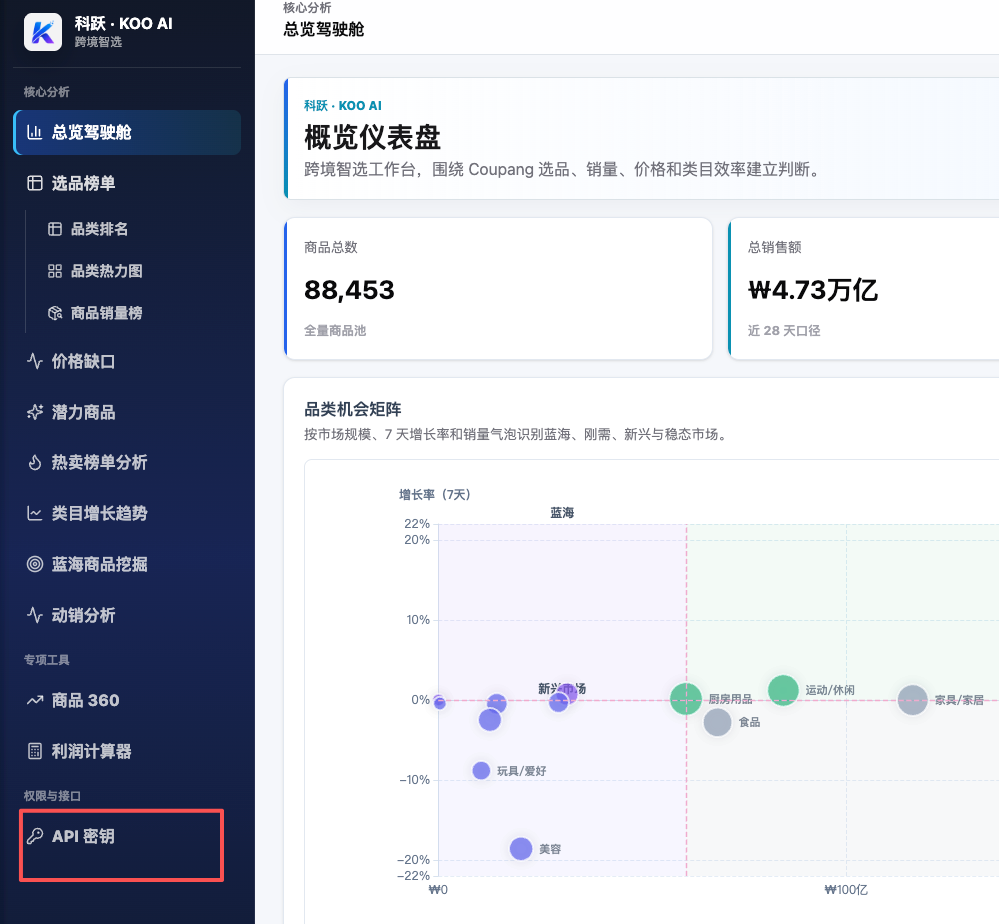Click the 厨房用品 green bubble
The width and height of the screenshot is (999, 924).
pyautogui.click(x=686, y=698)
